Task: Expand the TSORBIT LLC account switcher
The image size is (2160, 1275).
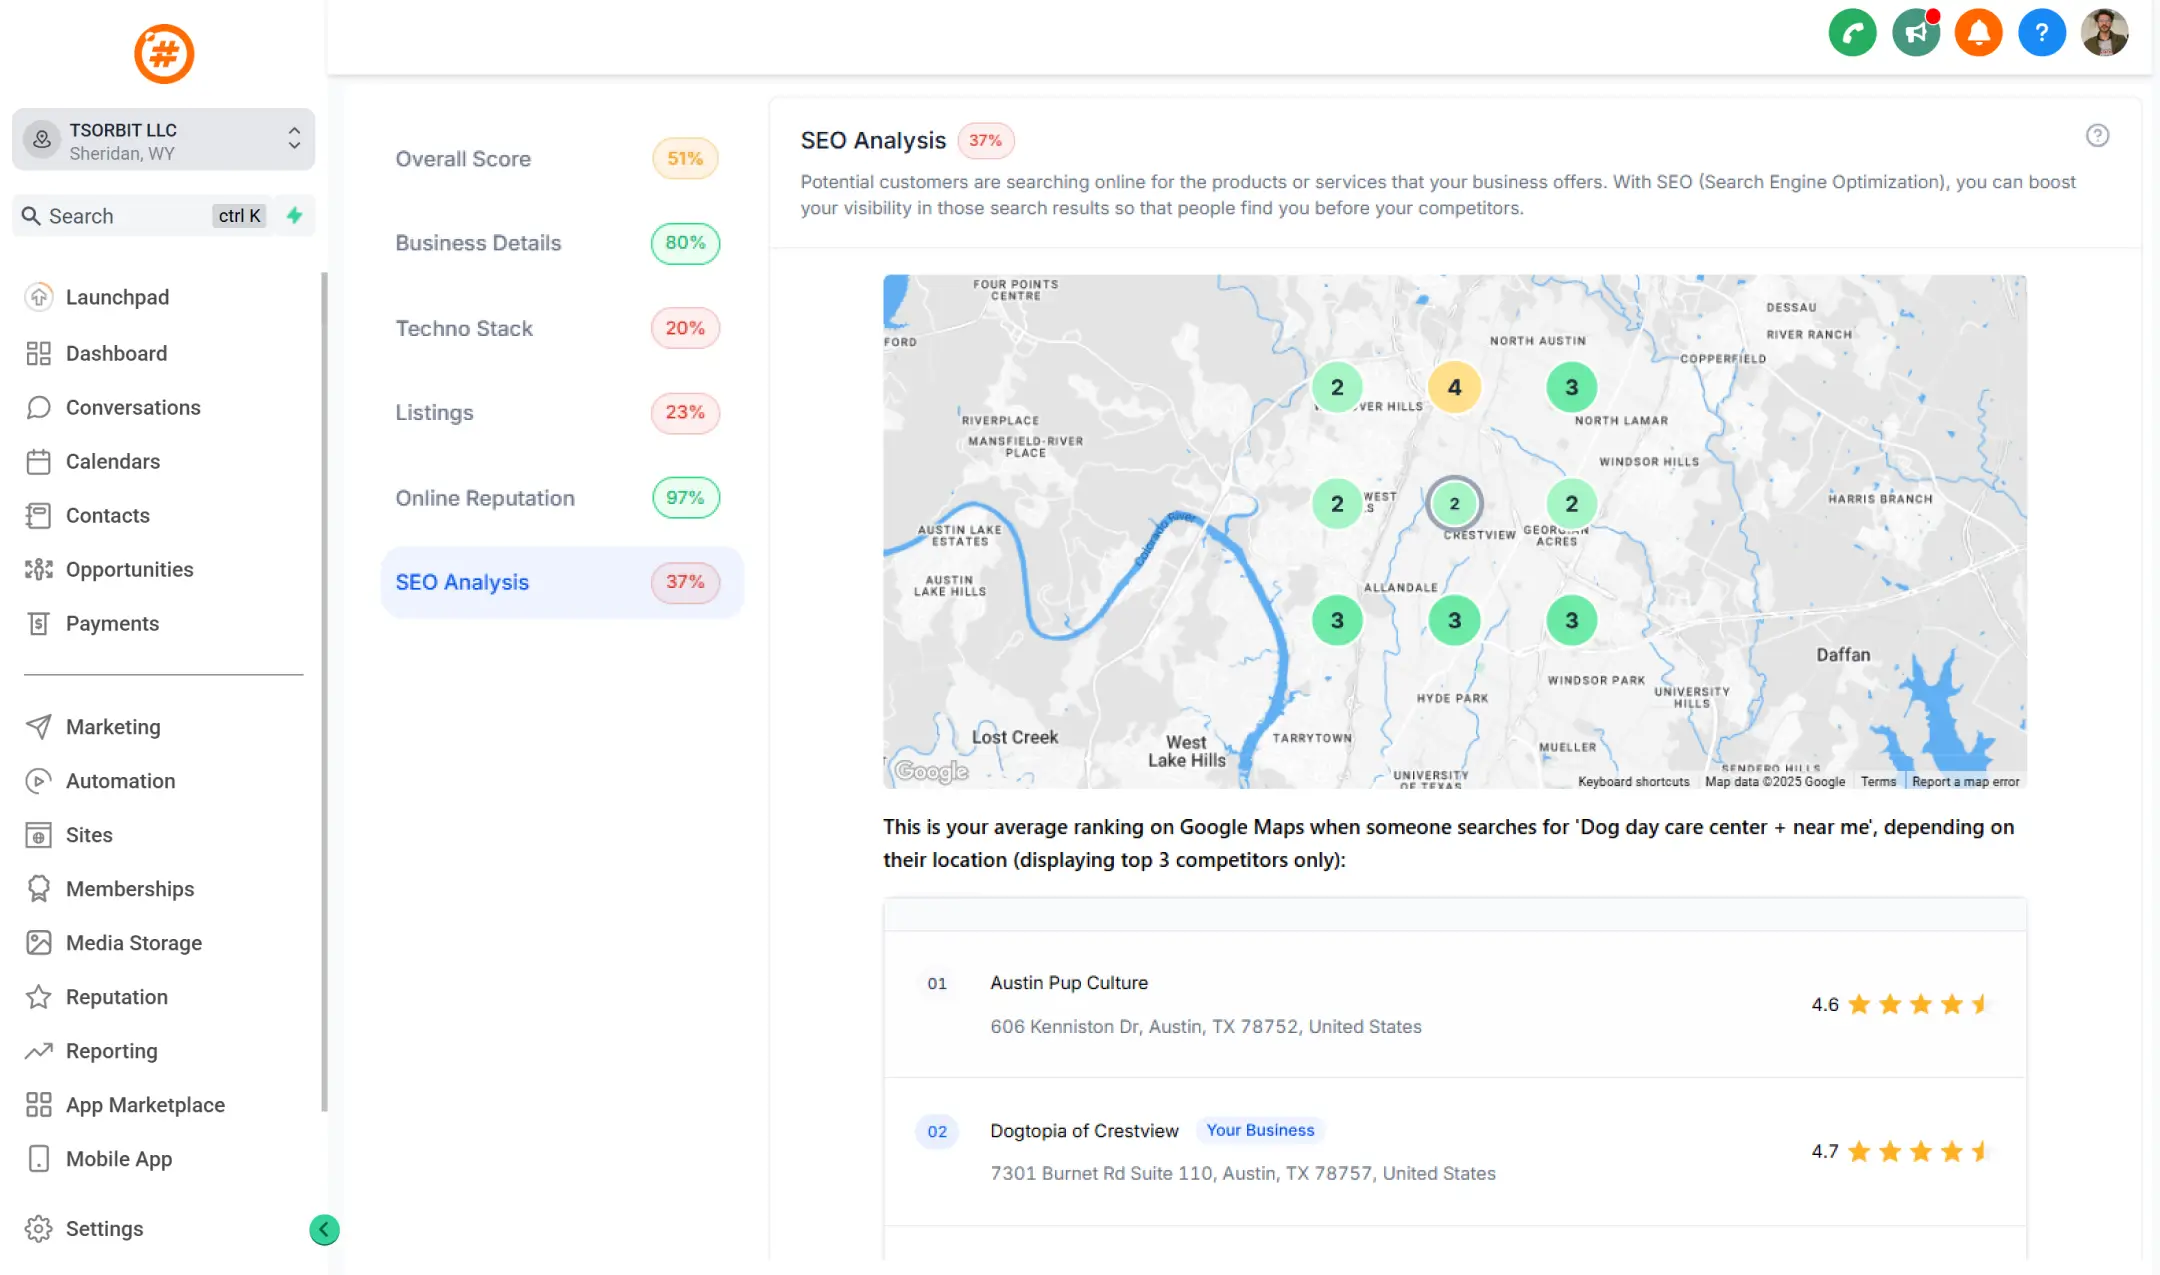Action: click(163, 140)
